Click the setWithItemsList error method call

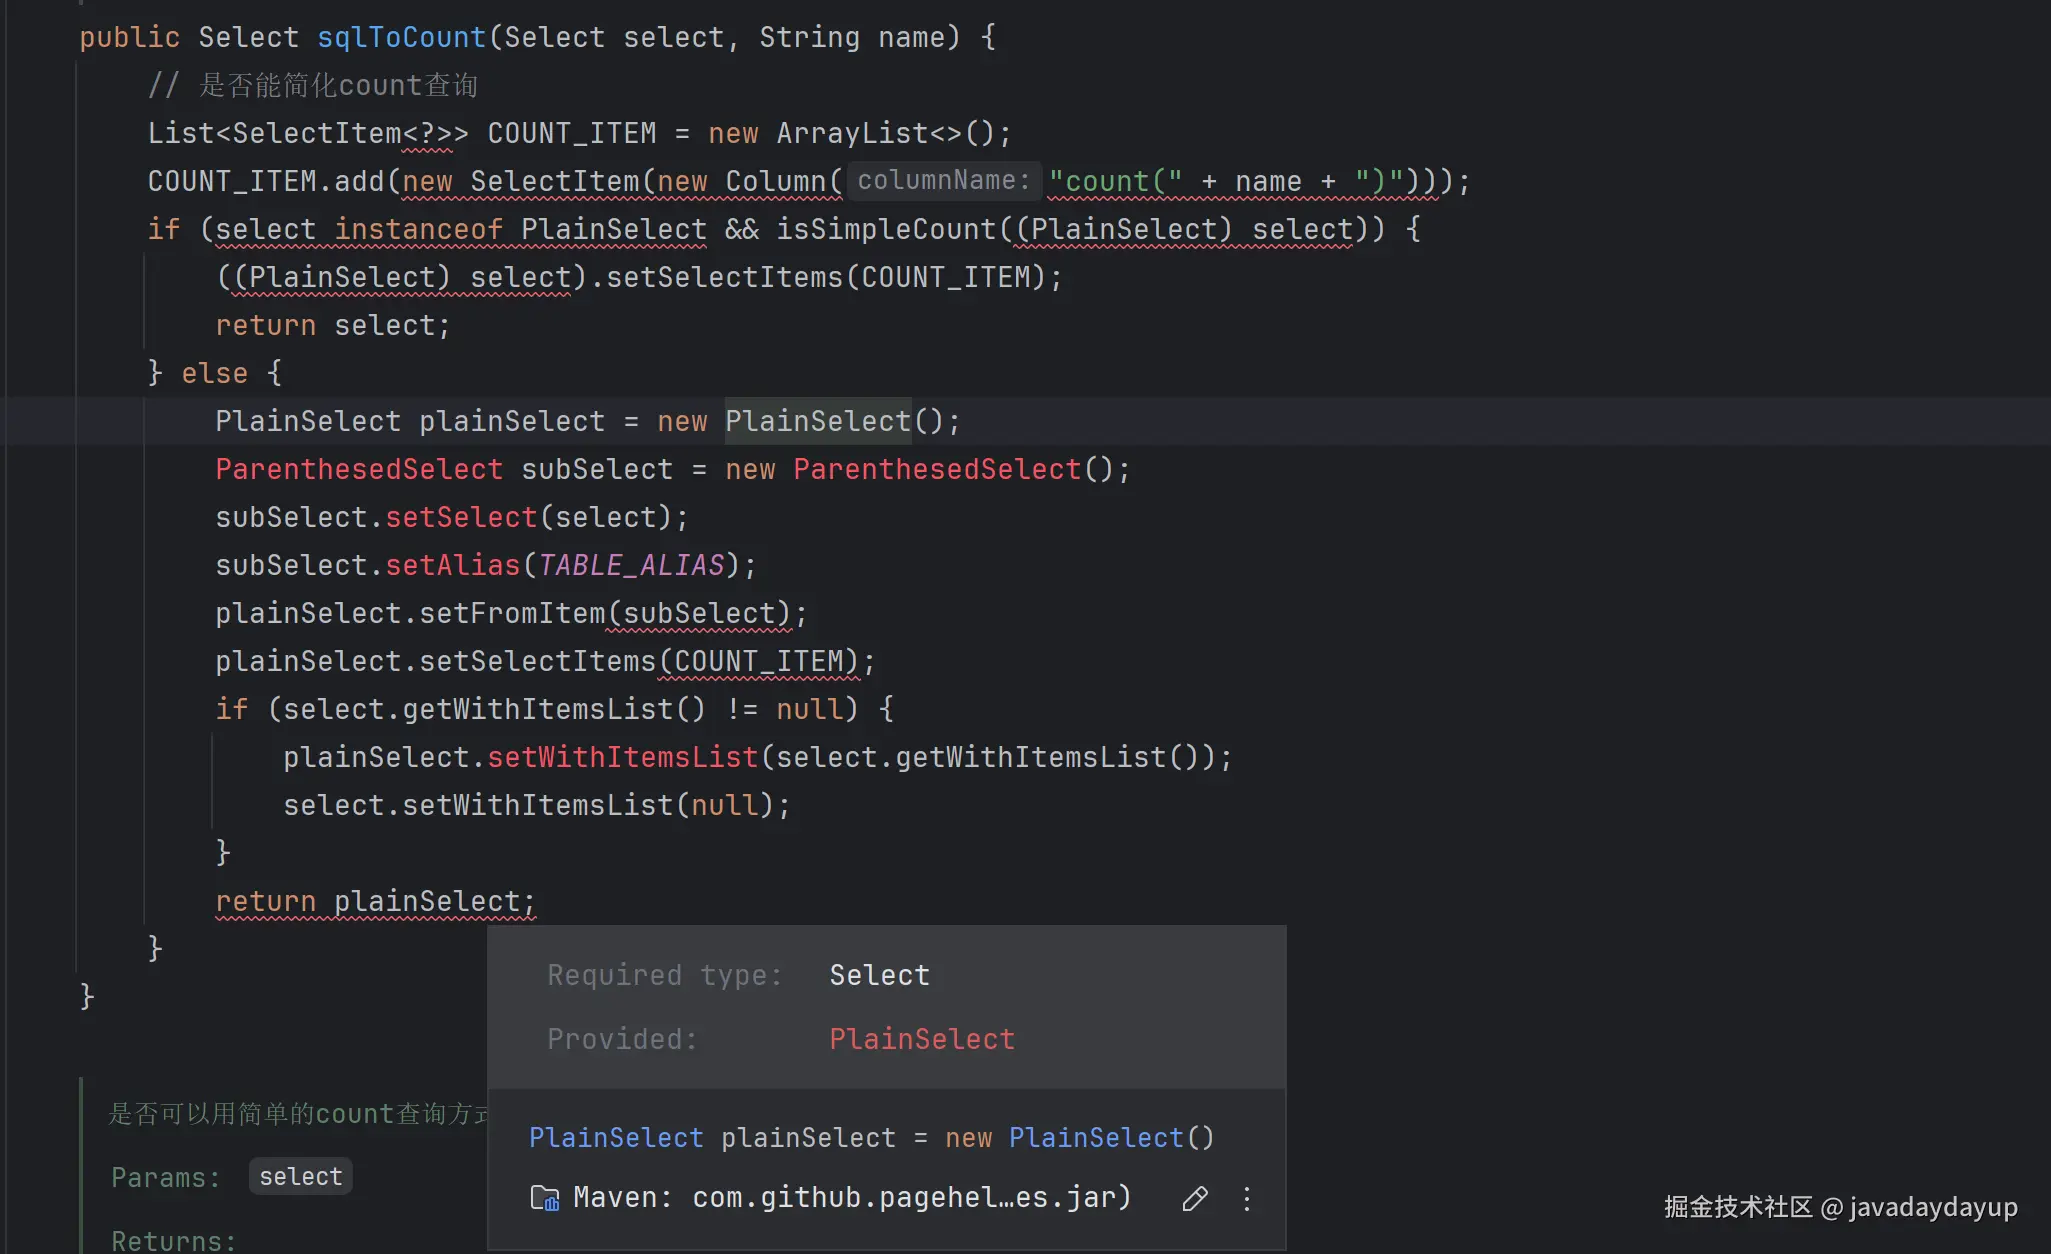622,757
